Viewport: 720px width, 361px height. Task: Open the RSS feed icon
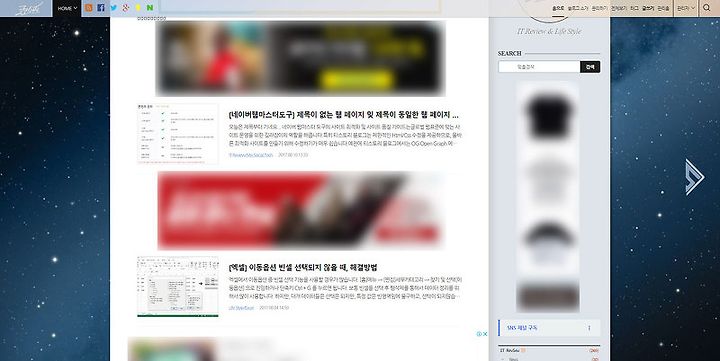(x=89, y=8)
